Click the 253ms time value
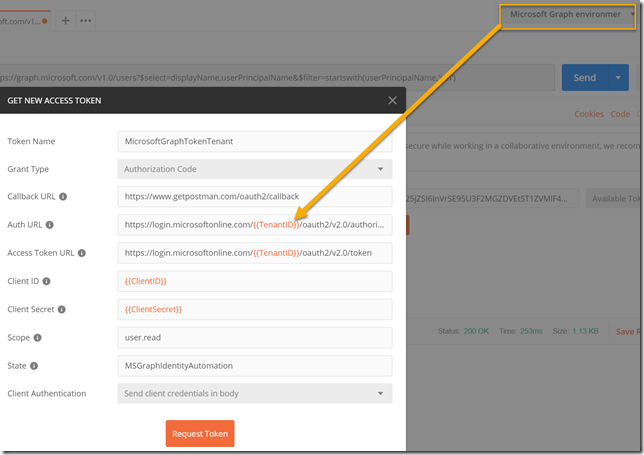 [531, 331]
